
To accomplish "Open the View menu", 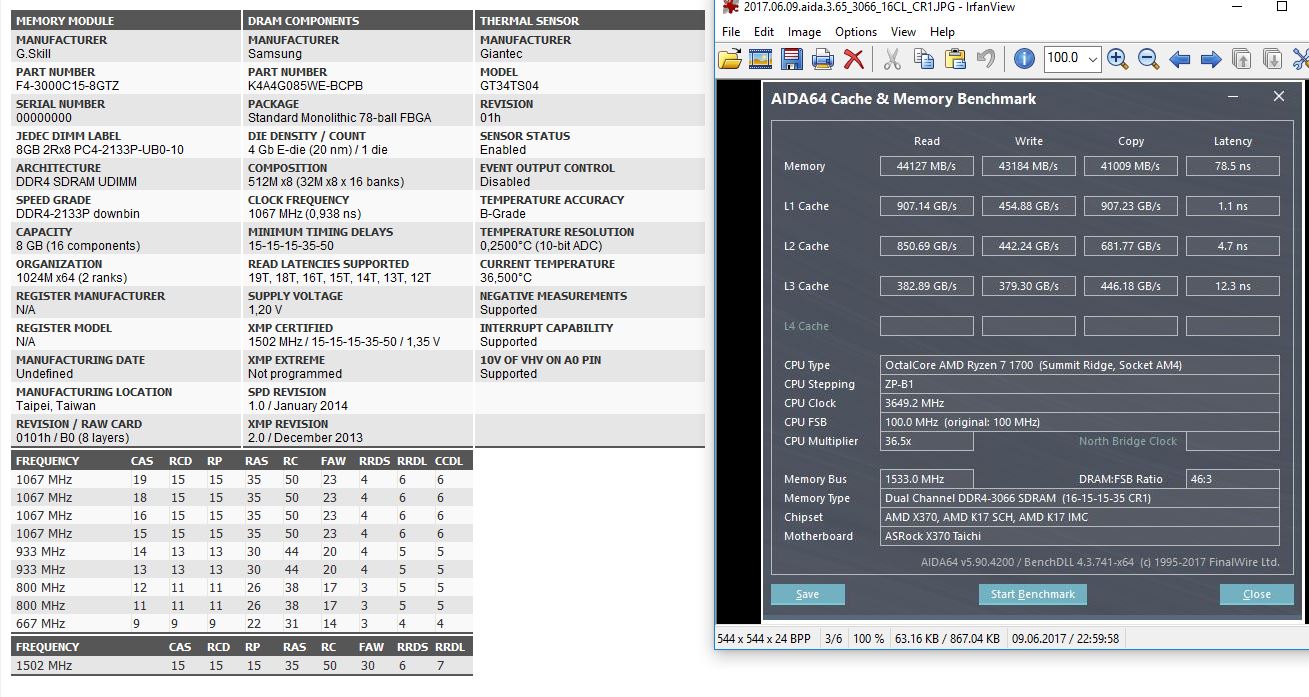I will pyautogui.click(x=903, y=32).
